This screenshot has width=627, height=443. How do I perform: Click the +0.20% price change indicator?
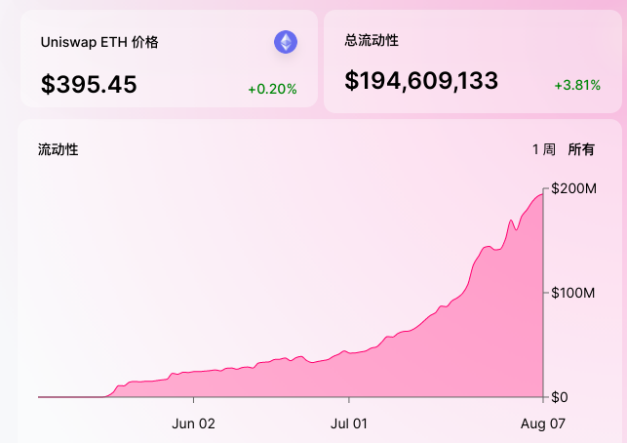tap(272, 89)
